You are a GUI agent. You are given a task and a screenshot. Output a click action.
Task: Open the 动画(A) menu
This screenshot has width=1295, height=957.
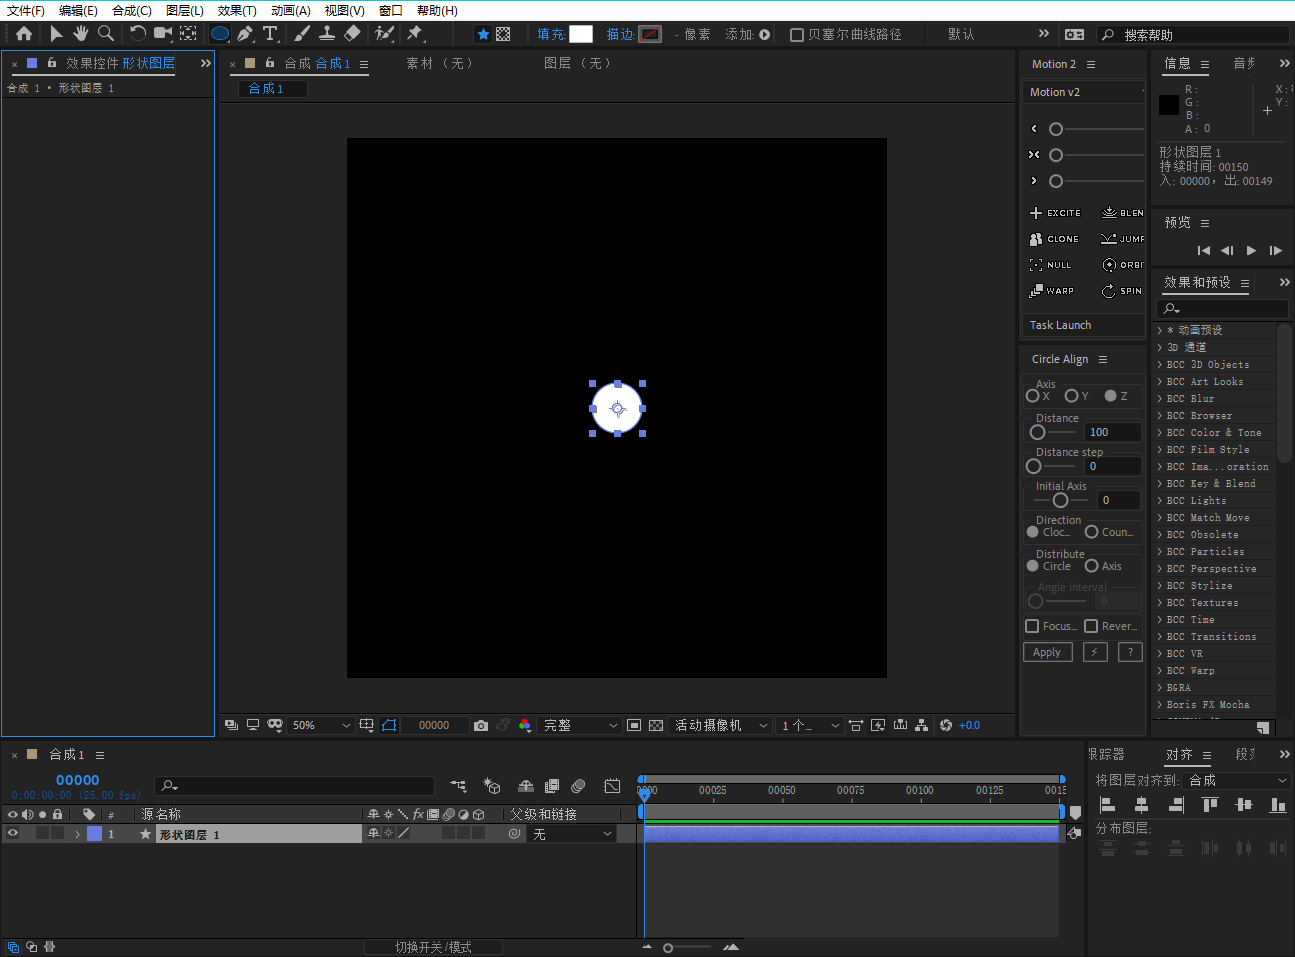pos(291,10)
